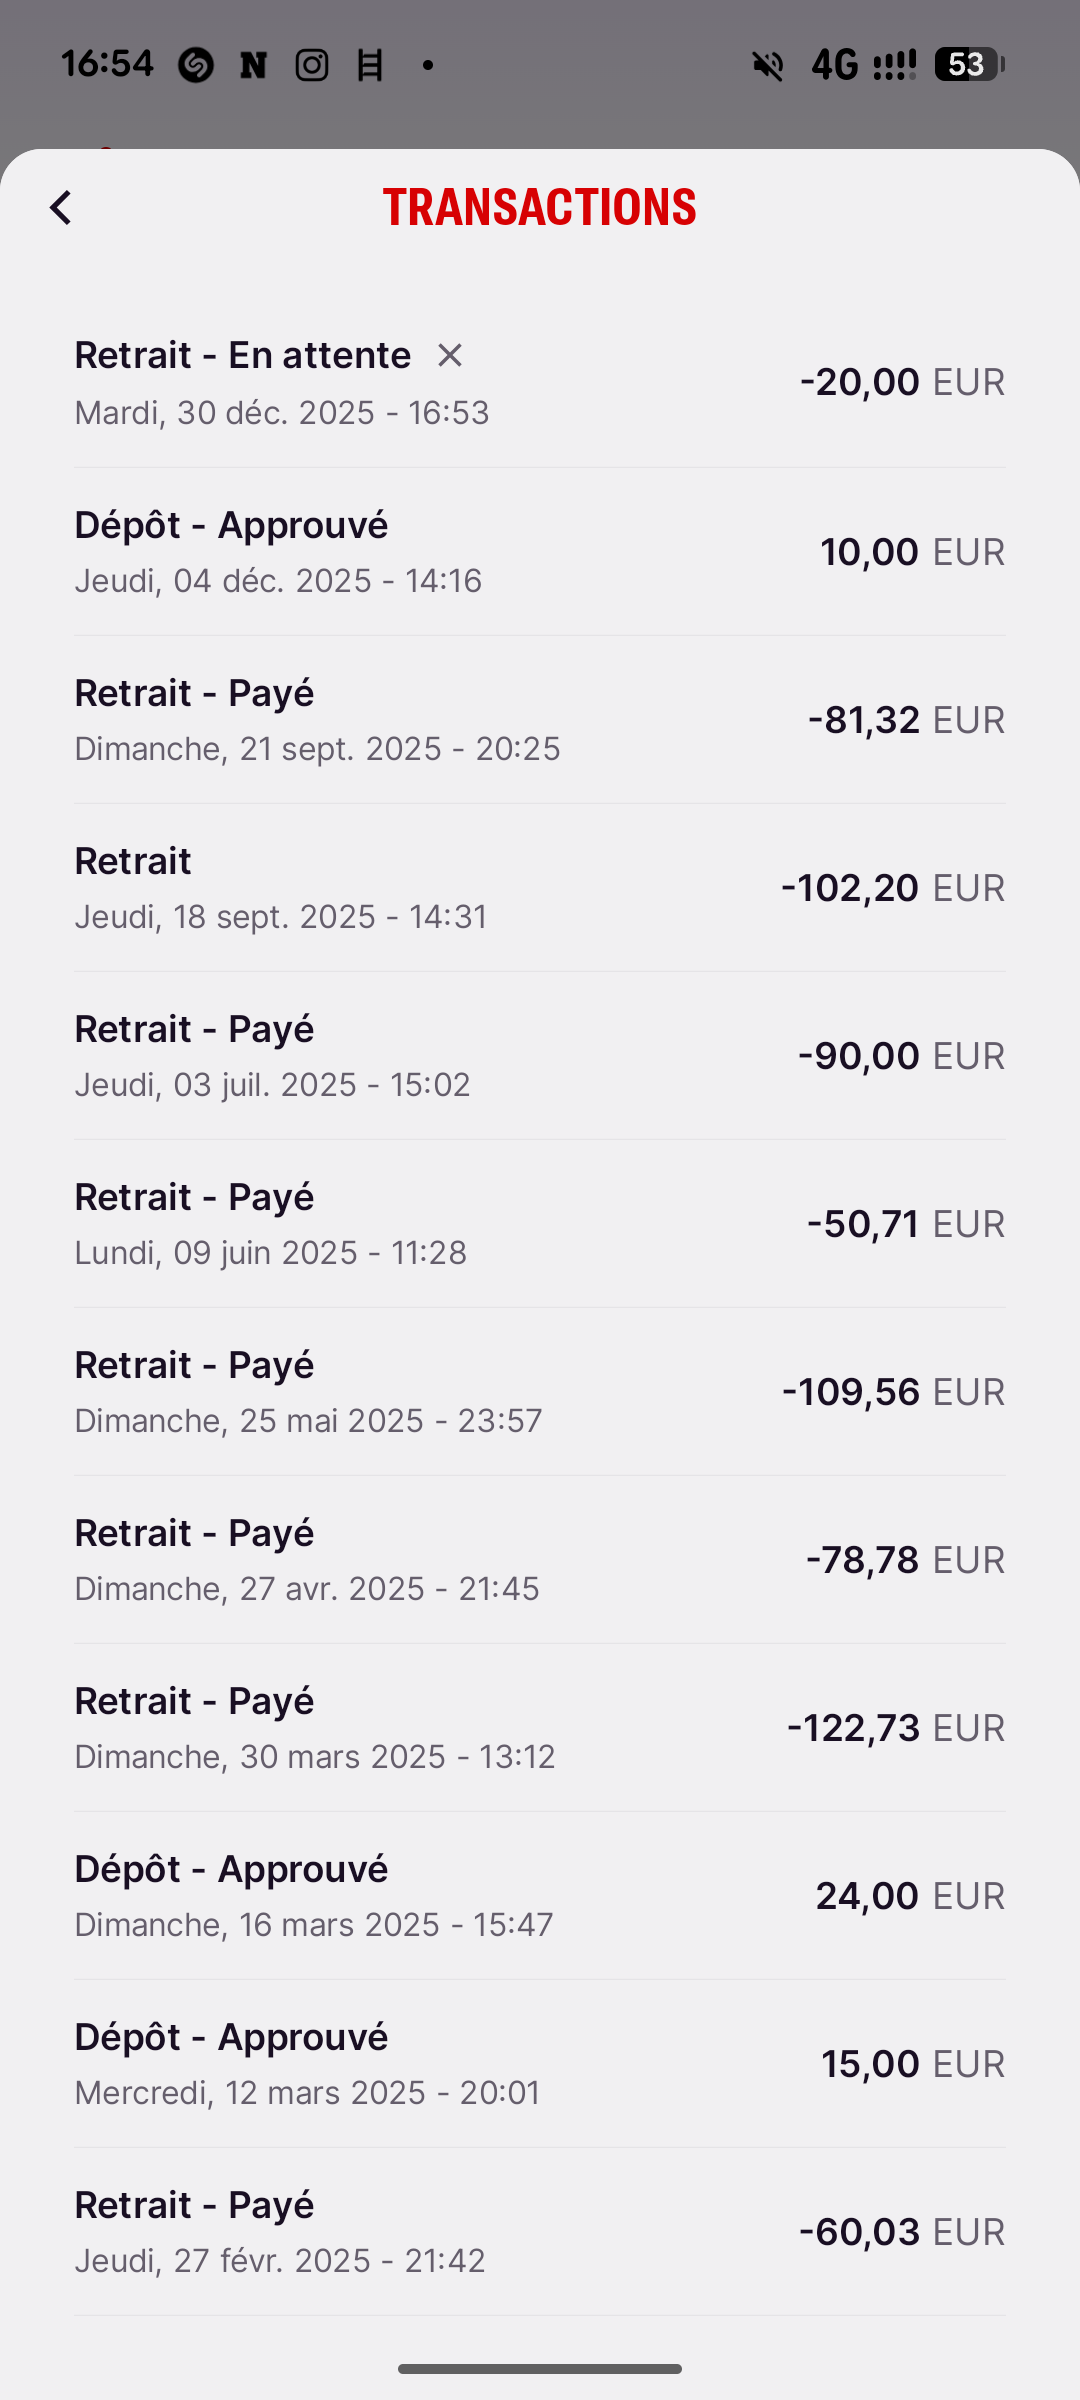The height and width of the screenshot is (2400, 1080).
Task: Tap the Netflix N notification icon
Action: click(x=254, y=65)
